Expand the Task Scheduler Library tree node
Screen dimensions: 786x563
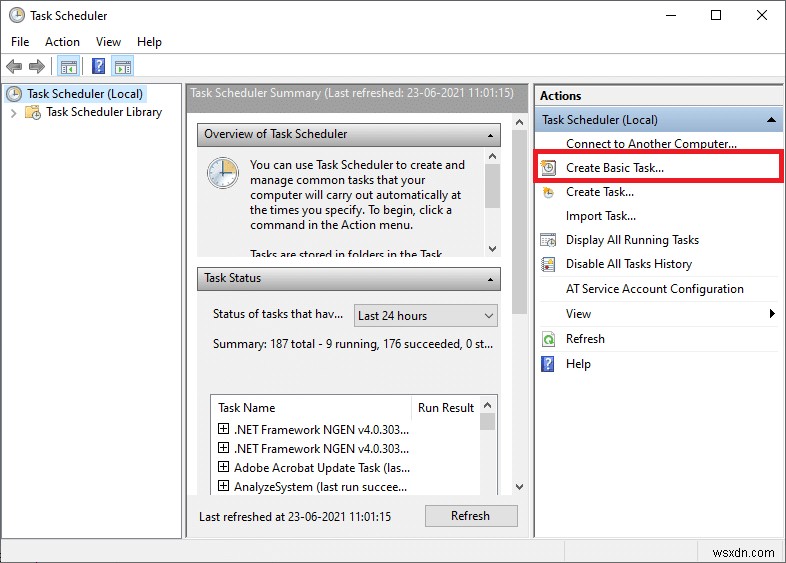point(14,113)
